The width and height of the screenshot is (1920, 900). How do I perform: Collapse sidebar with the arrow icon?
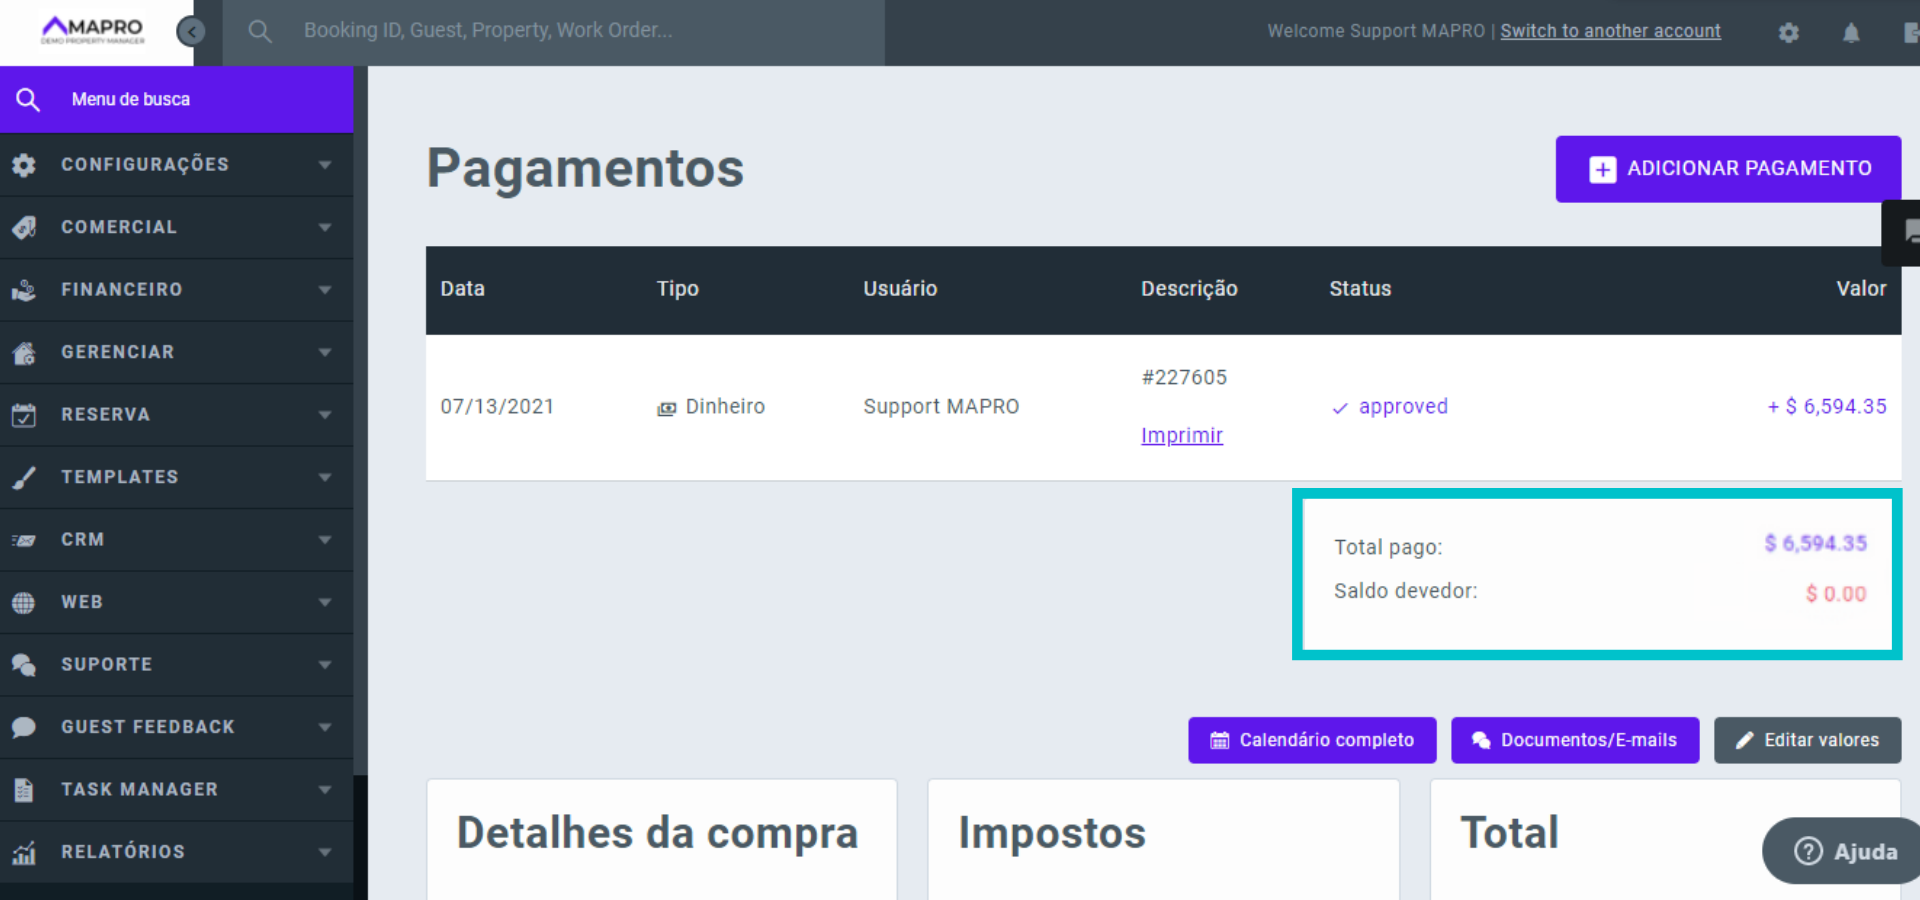[190, 32]
